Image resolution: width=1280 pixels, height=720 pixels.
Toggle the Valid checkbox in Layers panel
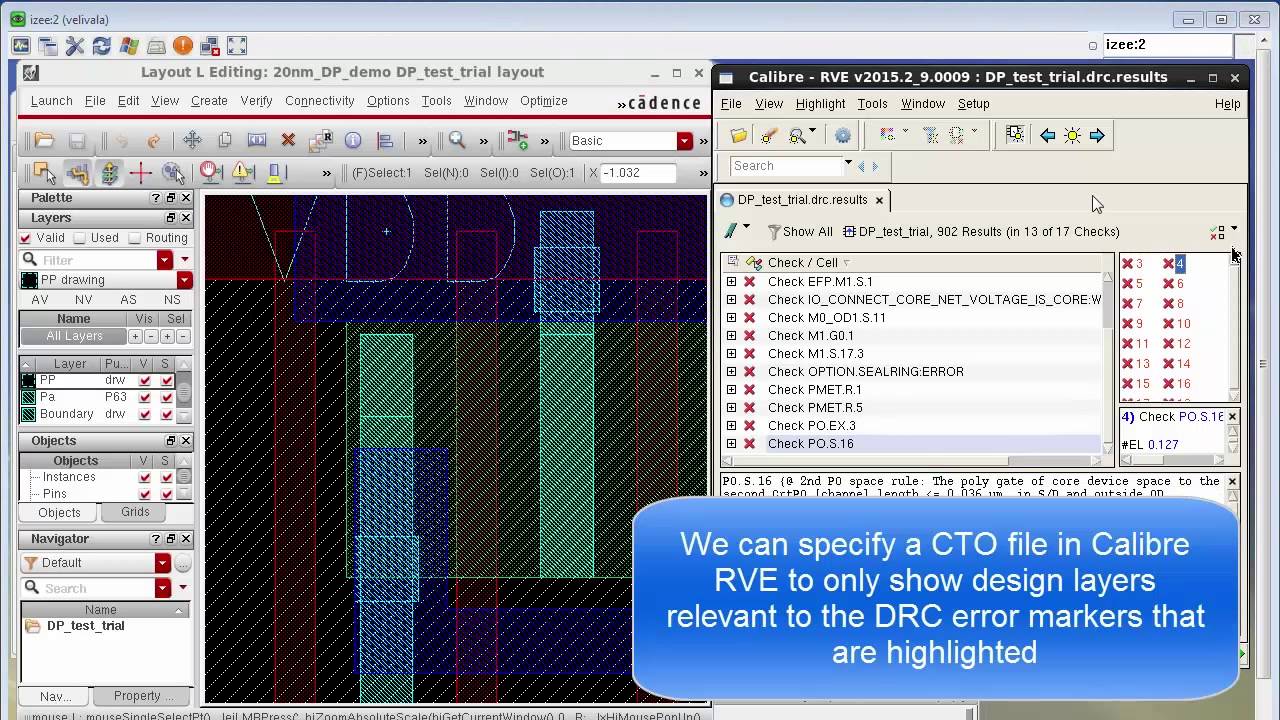[x=26, y=238]
